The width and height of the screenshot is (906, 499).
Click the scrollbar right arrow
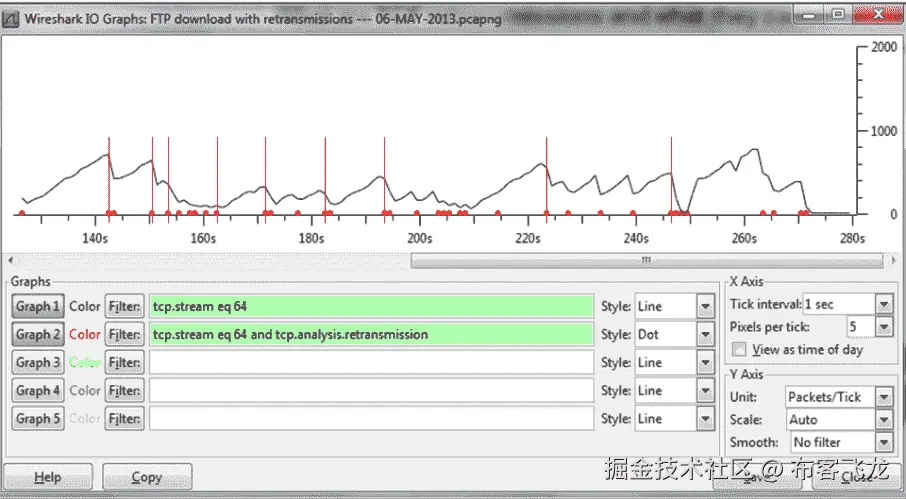[x=894, y=260]
